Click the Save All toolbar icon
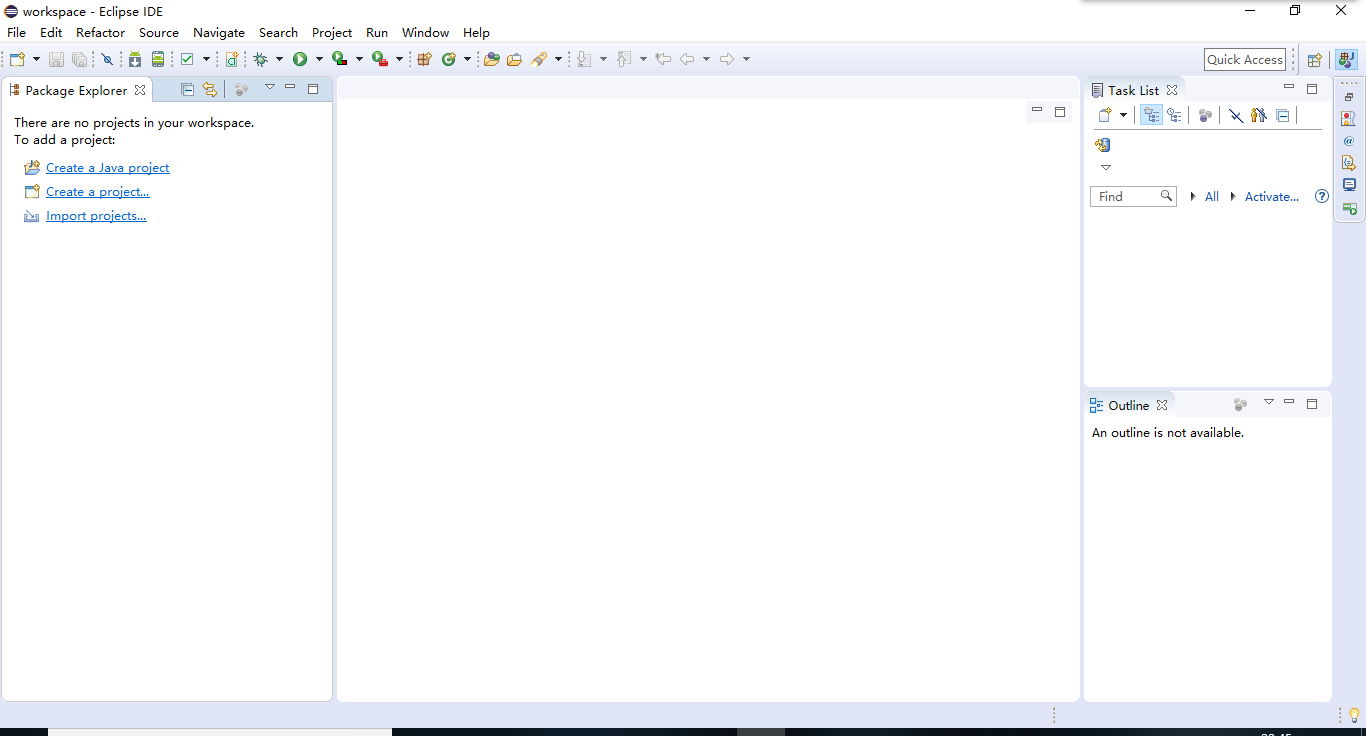 80,59
